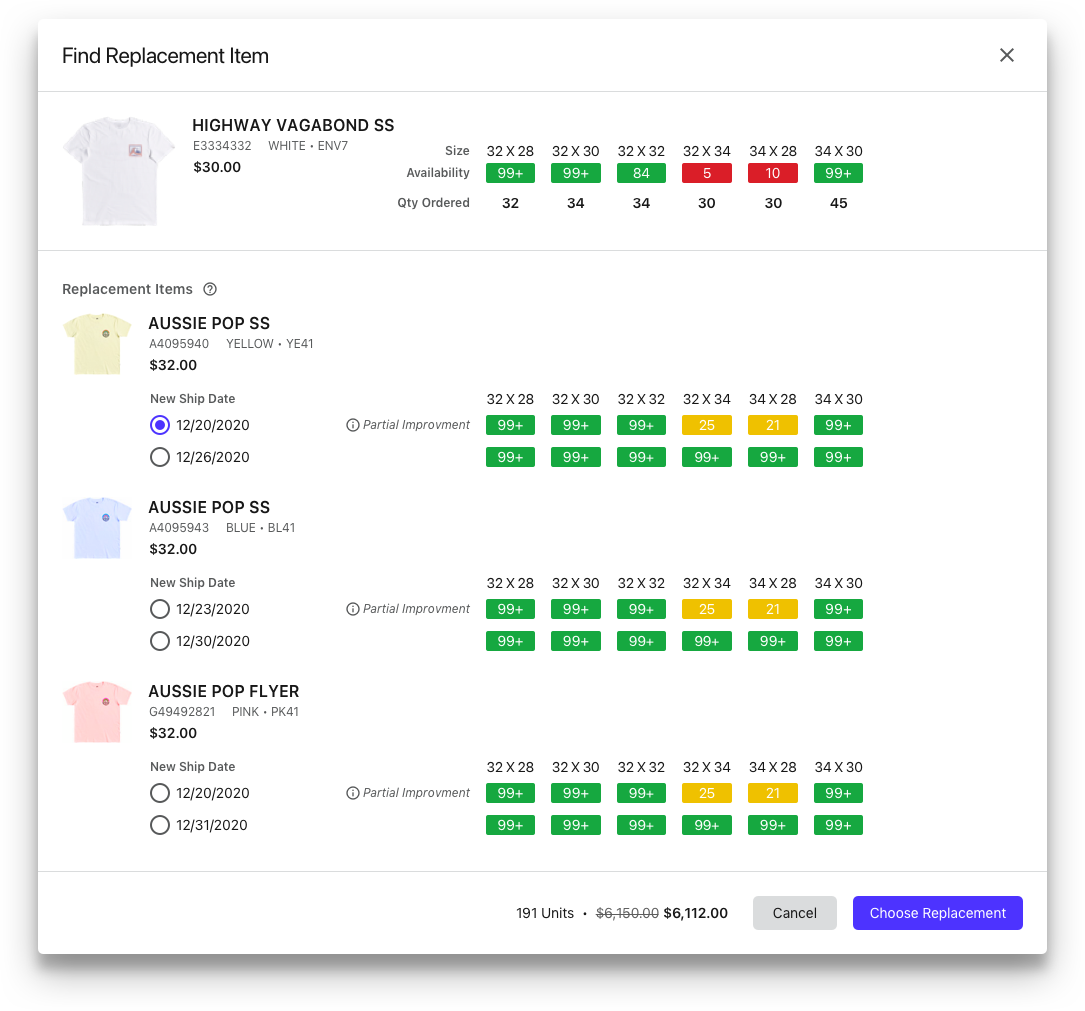Click the pink Aussie Pop Flyer thumbnail
This screenshot has width=1085, height=1011.
97,712
